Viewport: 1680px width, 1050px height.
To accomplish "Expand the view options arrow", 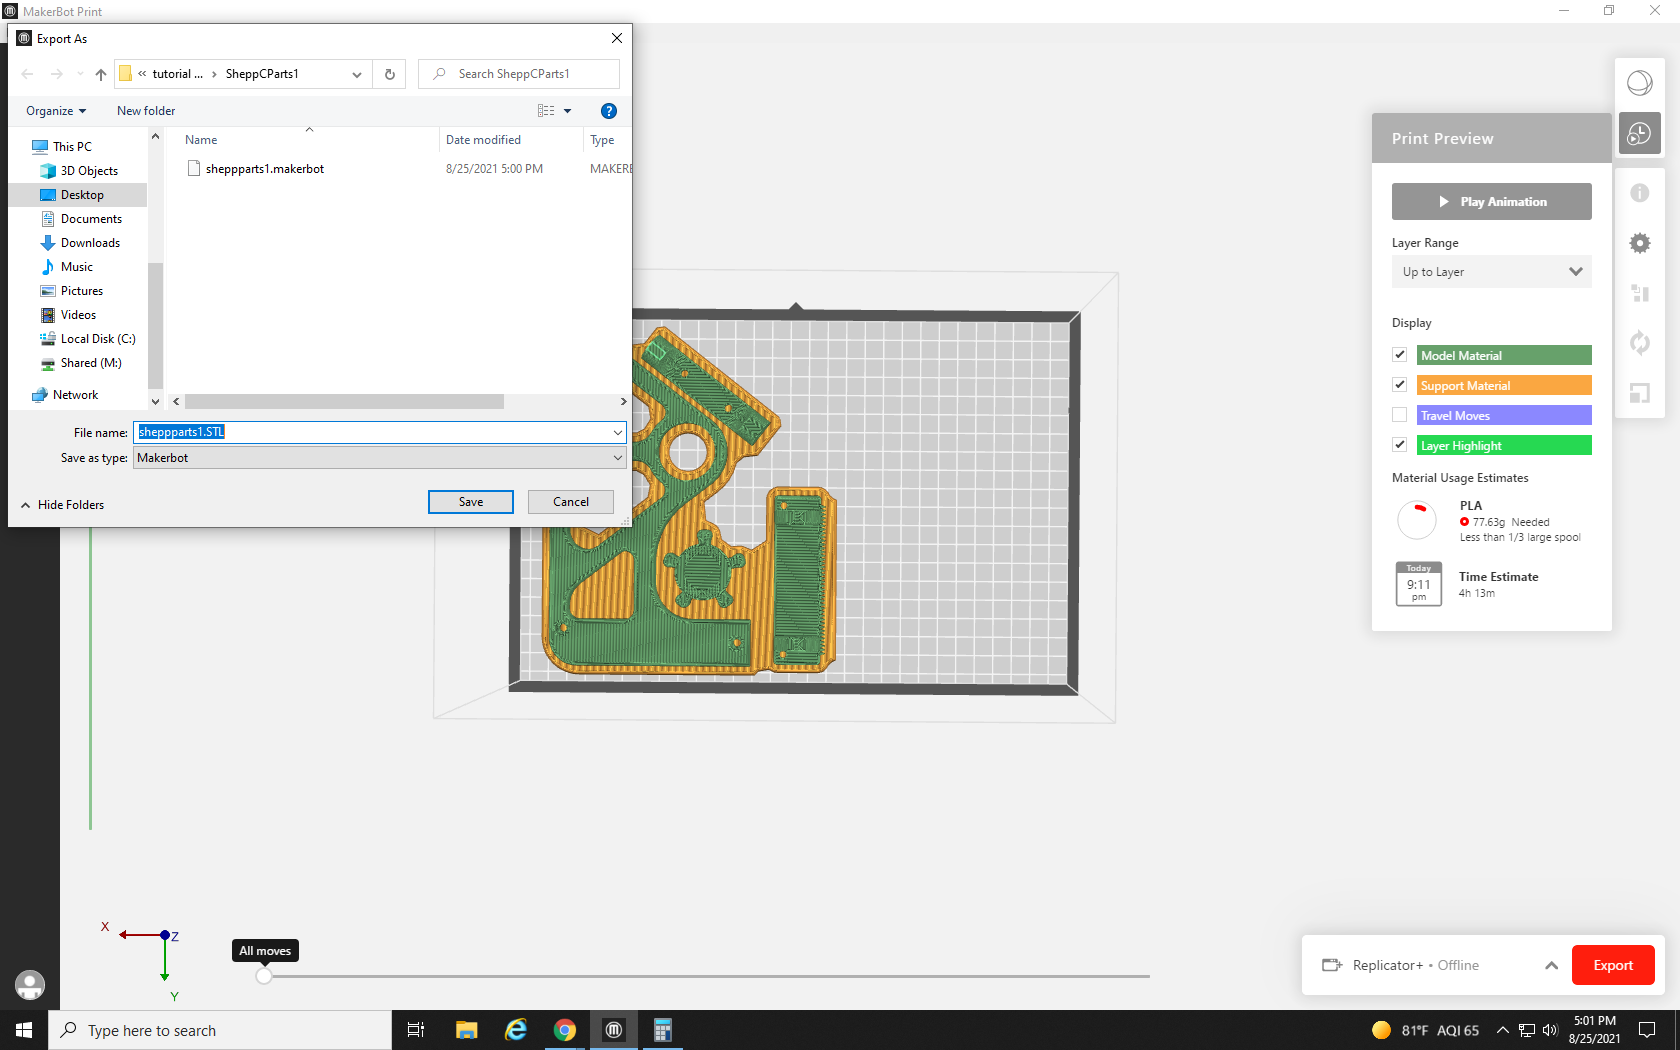I will click(x=568, y=111).
